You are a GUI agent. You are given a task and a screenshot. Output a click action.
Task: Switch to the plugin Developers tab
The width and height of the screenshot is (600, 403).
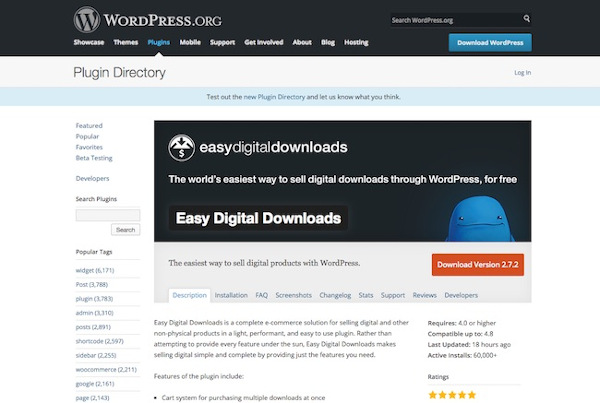(x=461, y=295)
